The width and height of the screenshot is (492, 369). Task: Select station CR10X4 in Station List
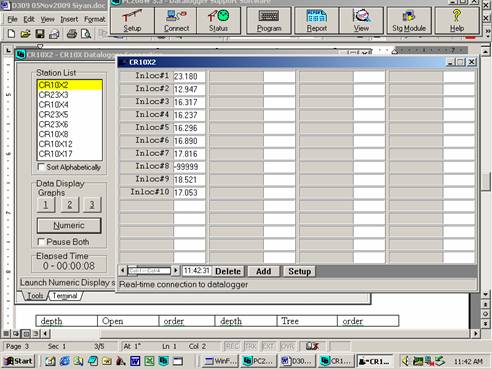69,105
